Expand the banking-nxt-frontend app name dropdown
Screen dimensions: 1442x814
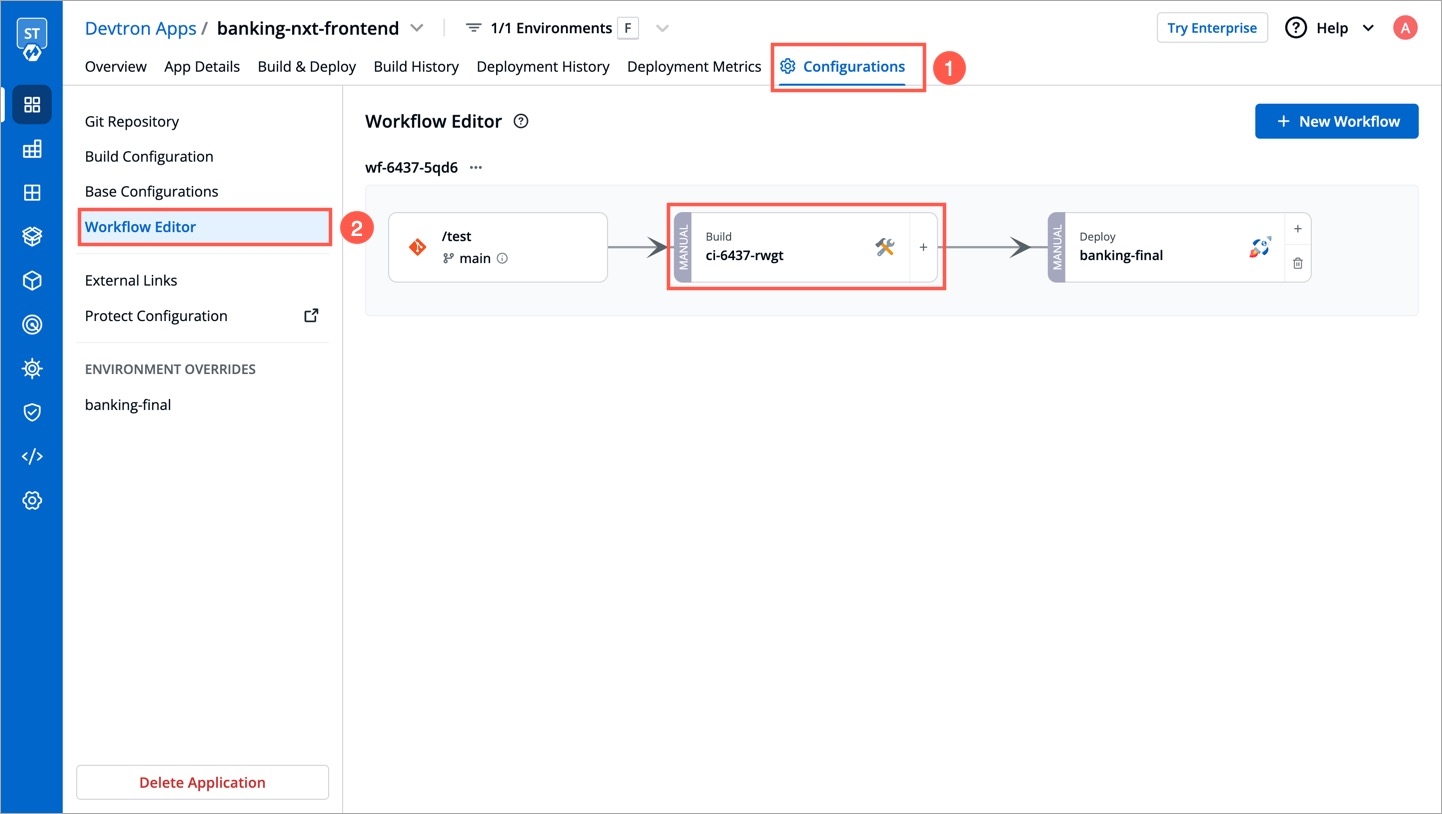coord(417,28)
